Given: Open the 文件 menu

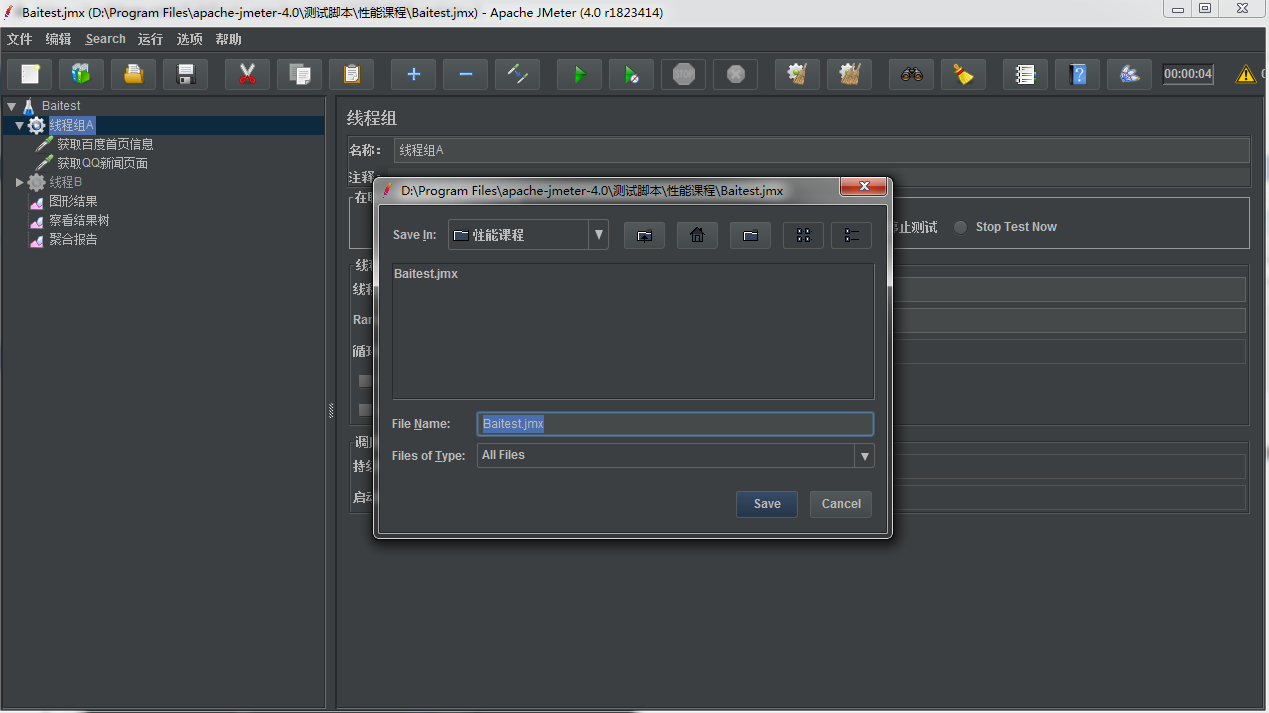Looking at the screenshot, I should click(20, 39).
